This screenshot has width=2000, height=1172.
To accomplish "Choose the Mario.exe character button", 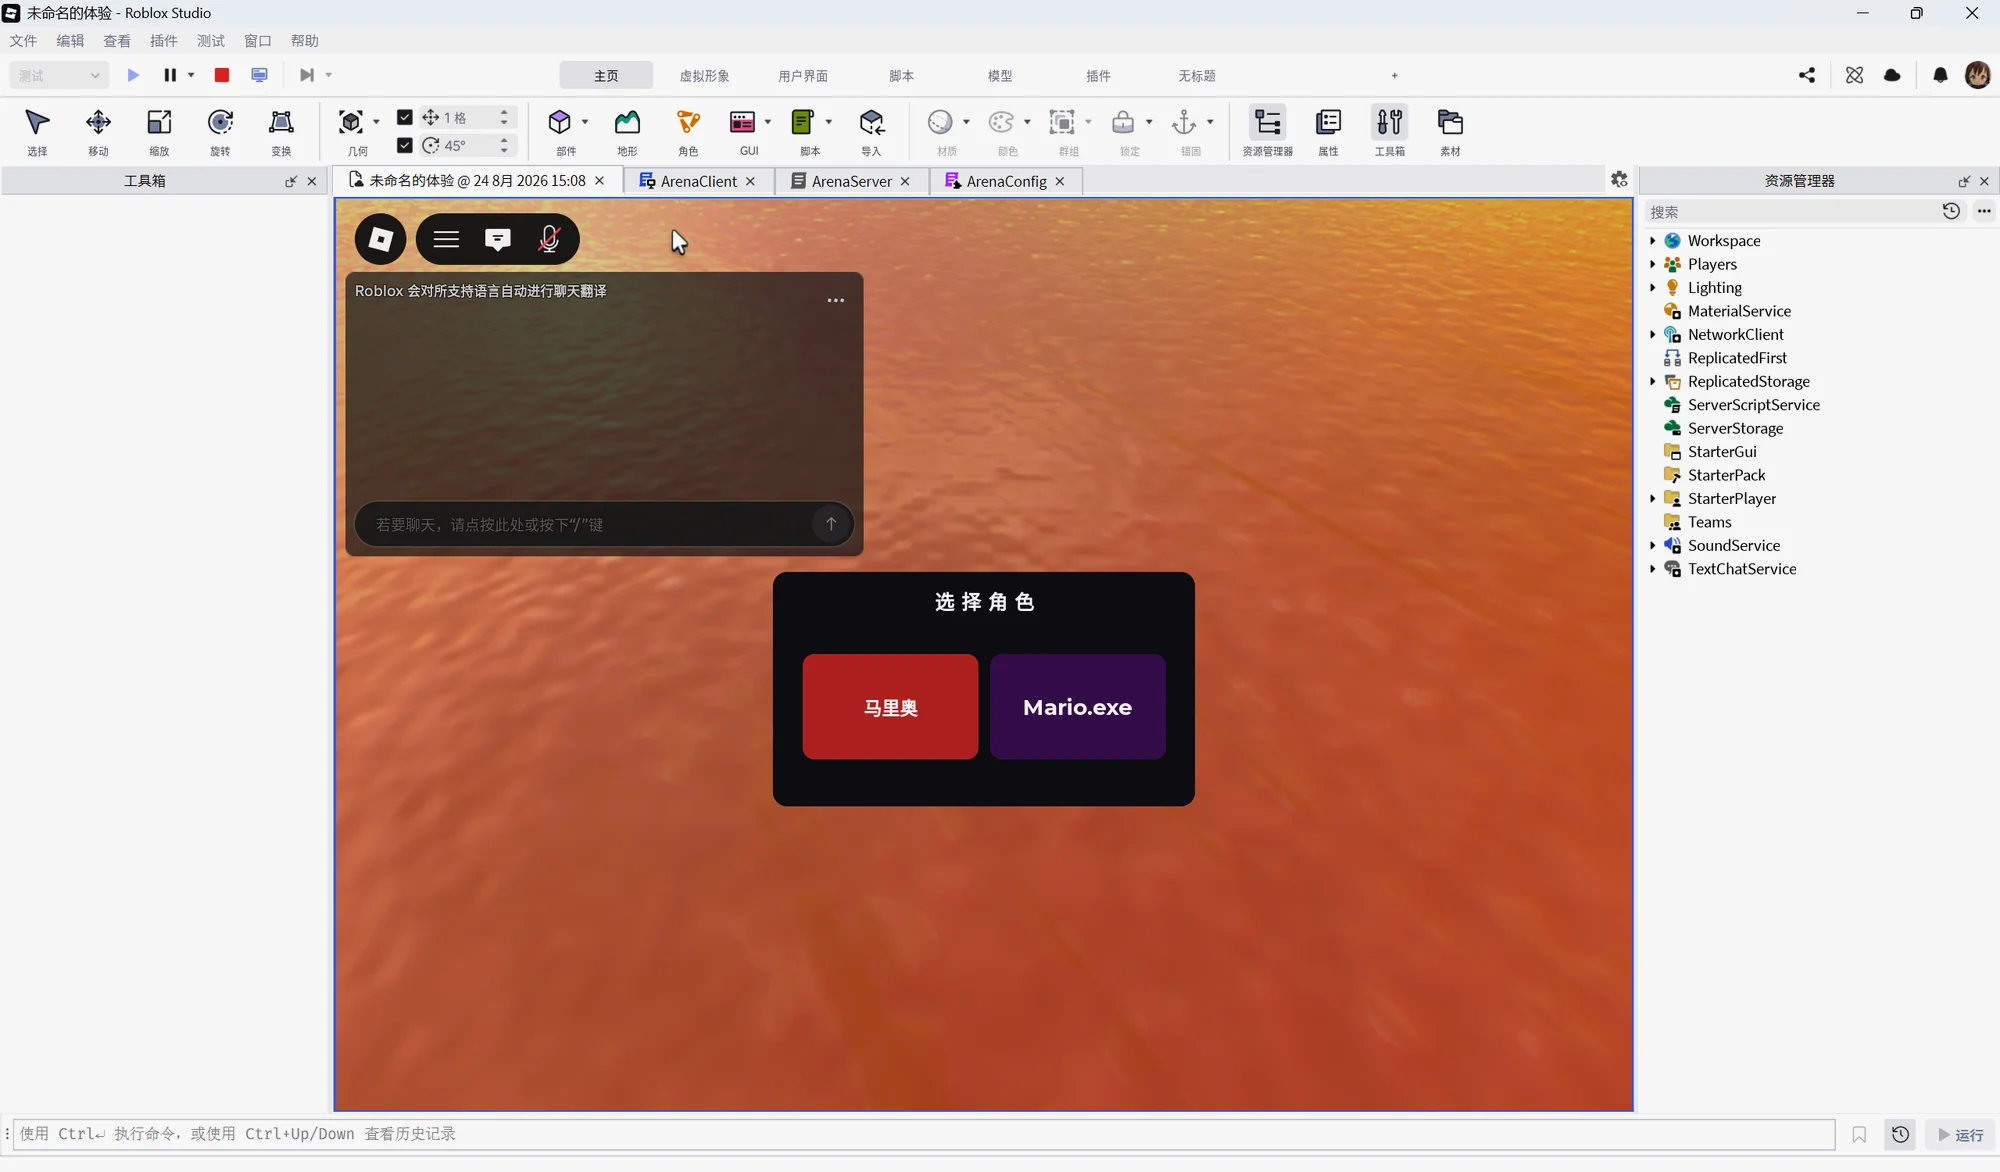I will pos(1077,707).
